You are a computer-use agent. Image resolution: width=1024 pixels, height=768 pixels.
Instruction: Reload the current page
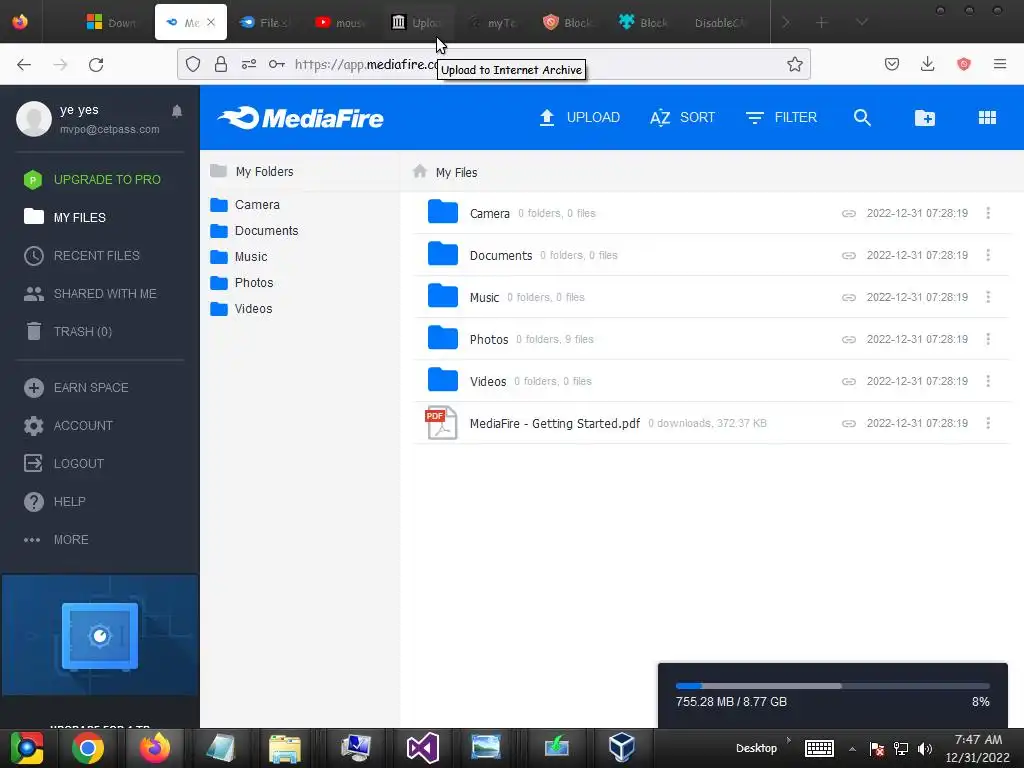point(96,64)
